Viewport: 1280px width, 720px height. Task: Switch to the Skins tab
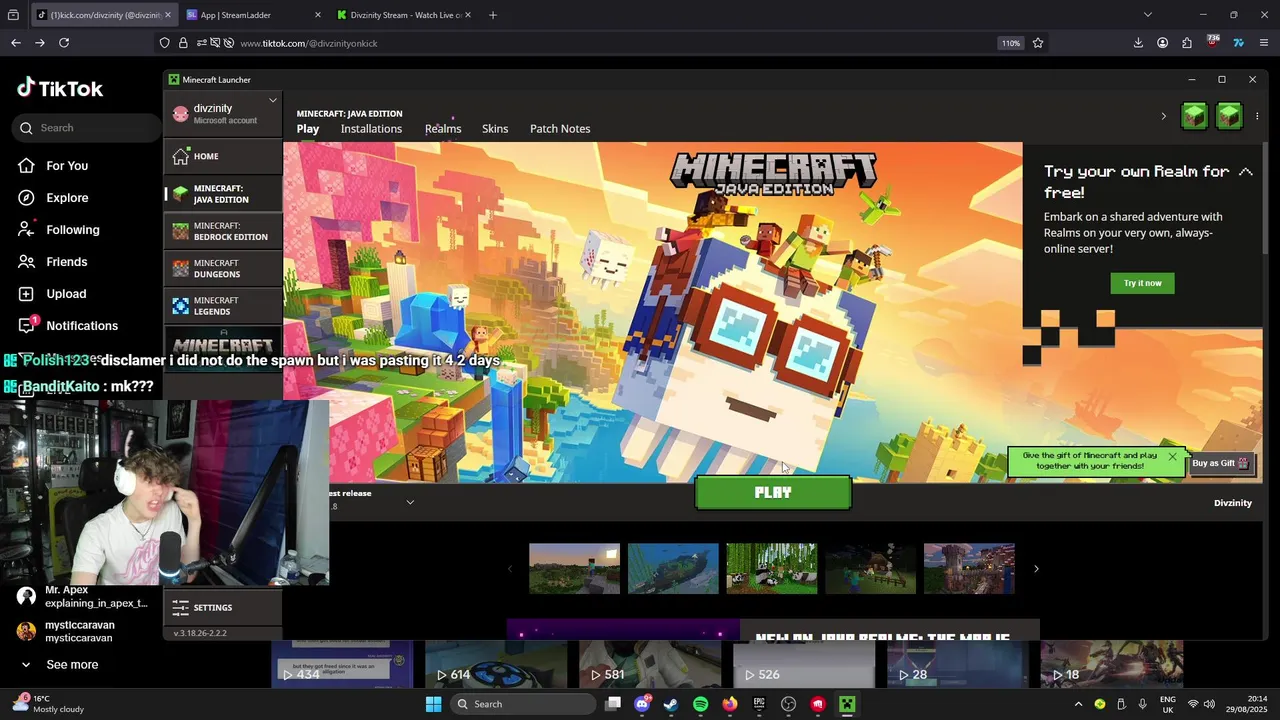coord(495,129)
